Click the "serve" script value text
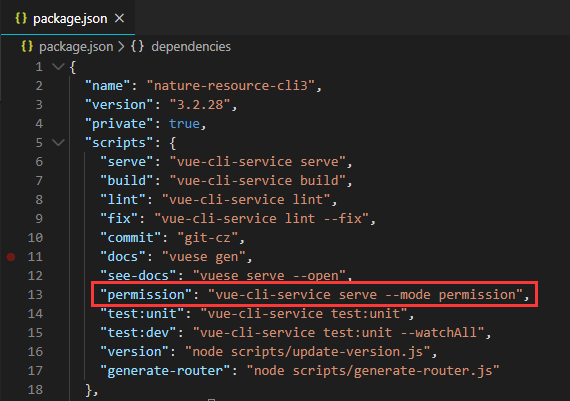Viewport: 570px width, 401px height. (257, 161)
